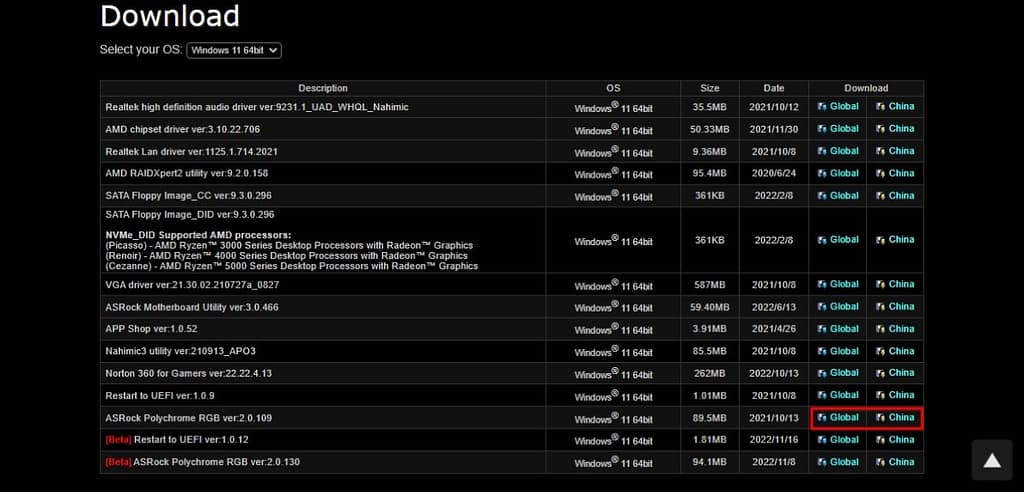This screenshot has width=1024, height=492.
Task: Download Realtek audio driver via China link
Action: coord(895,107)
